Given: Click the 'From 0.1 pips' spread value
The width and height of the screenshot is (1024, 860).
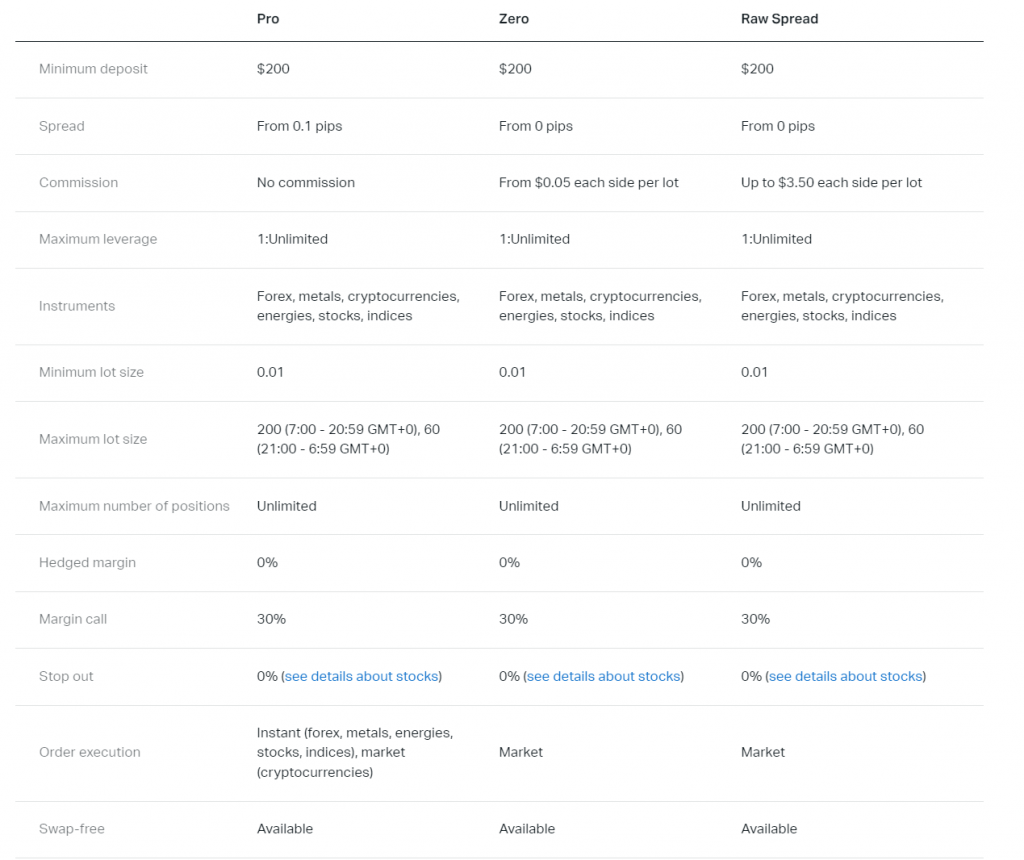Looking at the screenshot, I should point(299,126).
